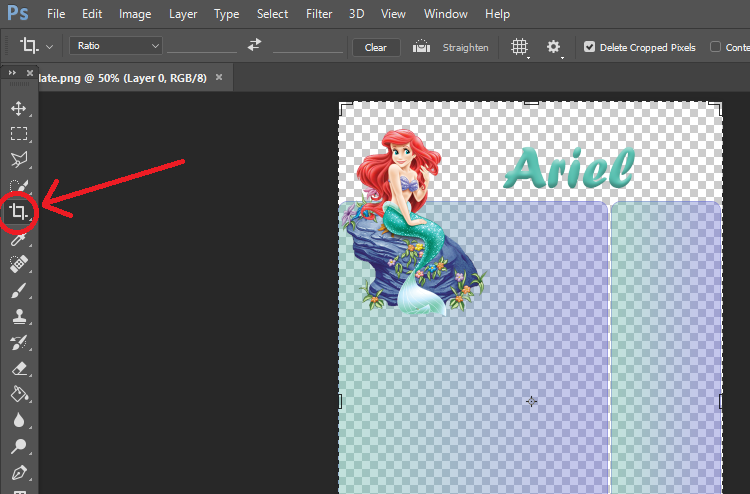Select the Eyedropper tool
Screen dimensions: 750x494
(19, 239)
